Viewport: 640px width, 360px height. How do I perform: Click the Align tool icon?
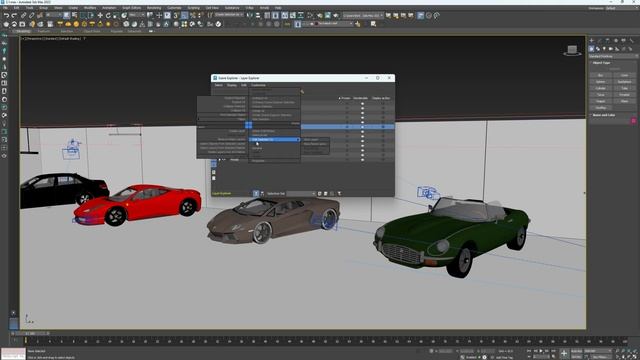[x=258, y=16]
